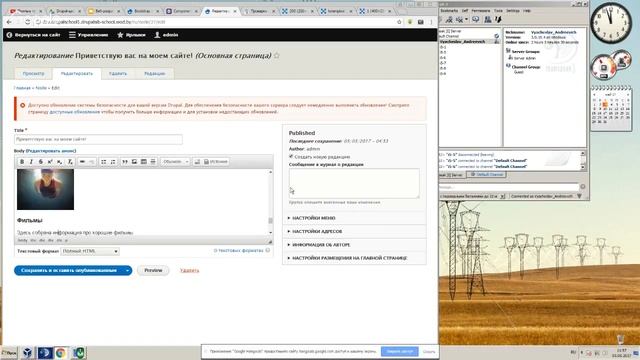This screenshot has height=360, width=640.
Task: Click the browser address bar
Action: (x=216, y=22)
